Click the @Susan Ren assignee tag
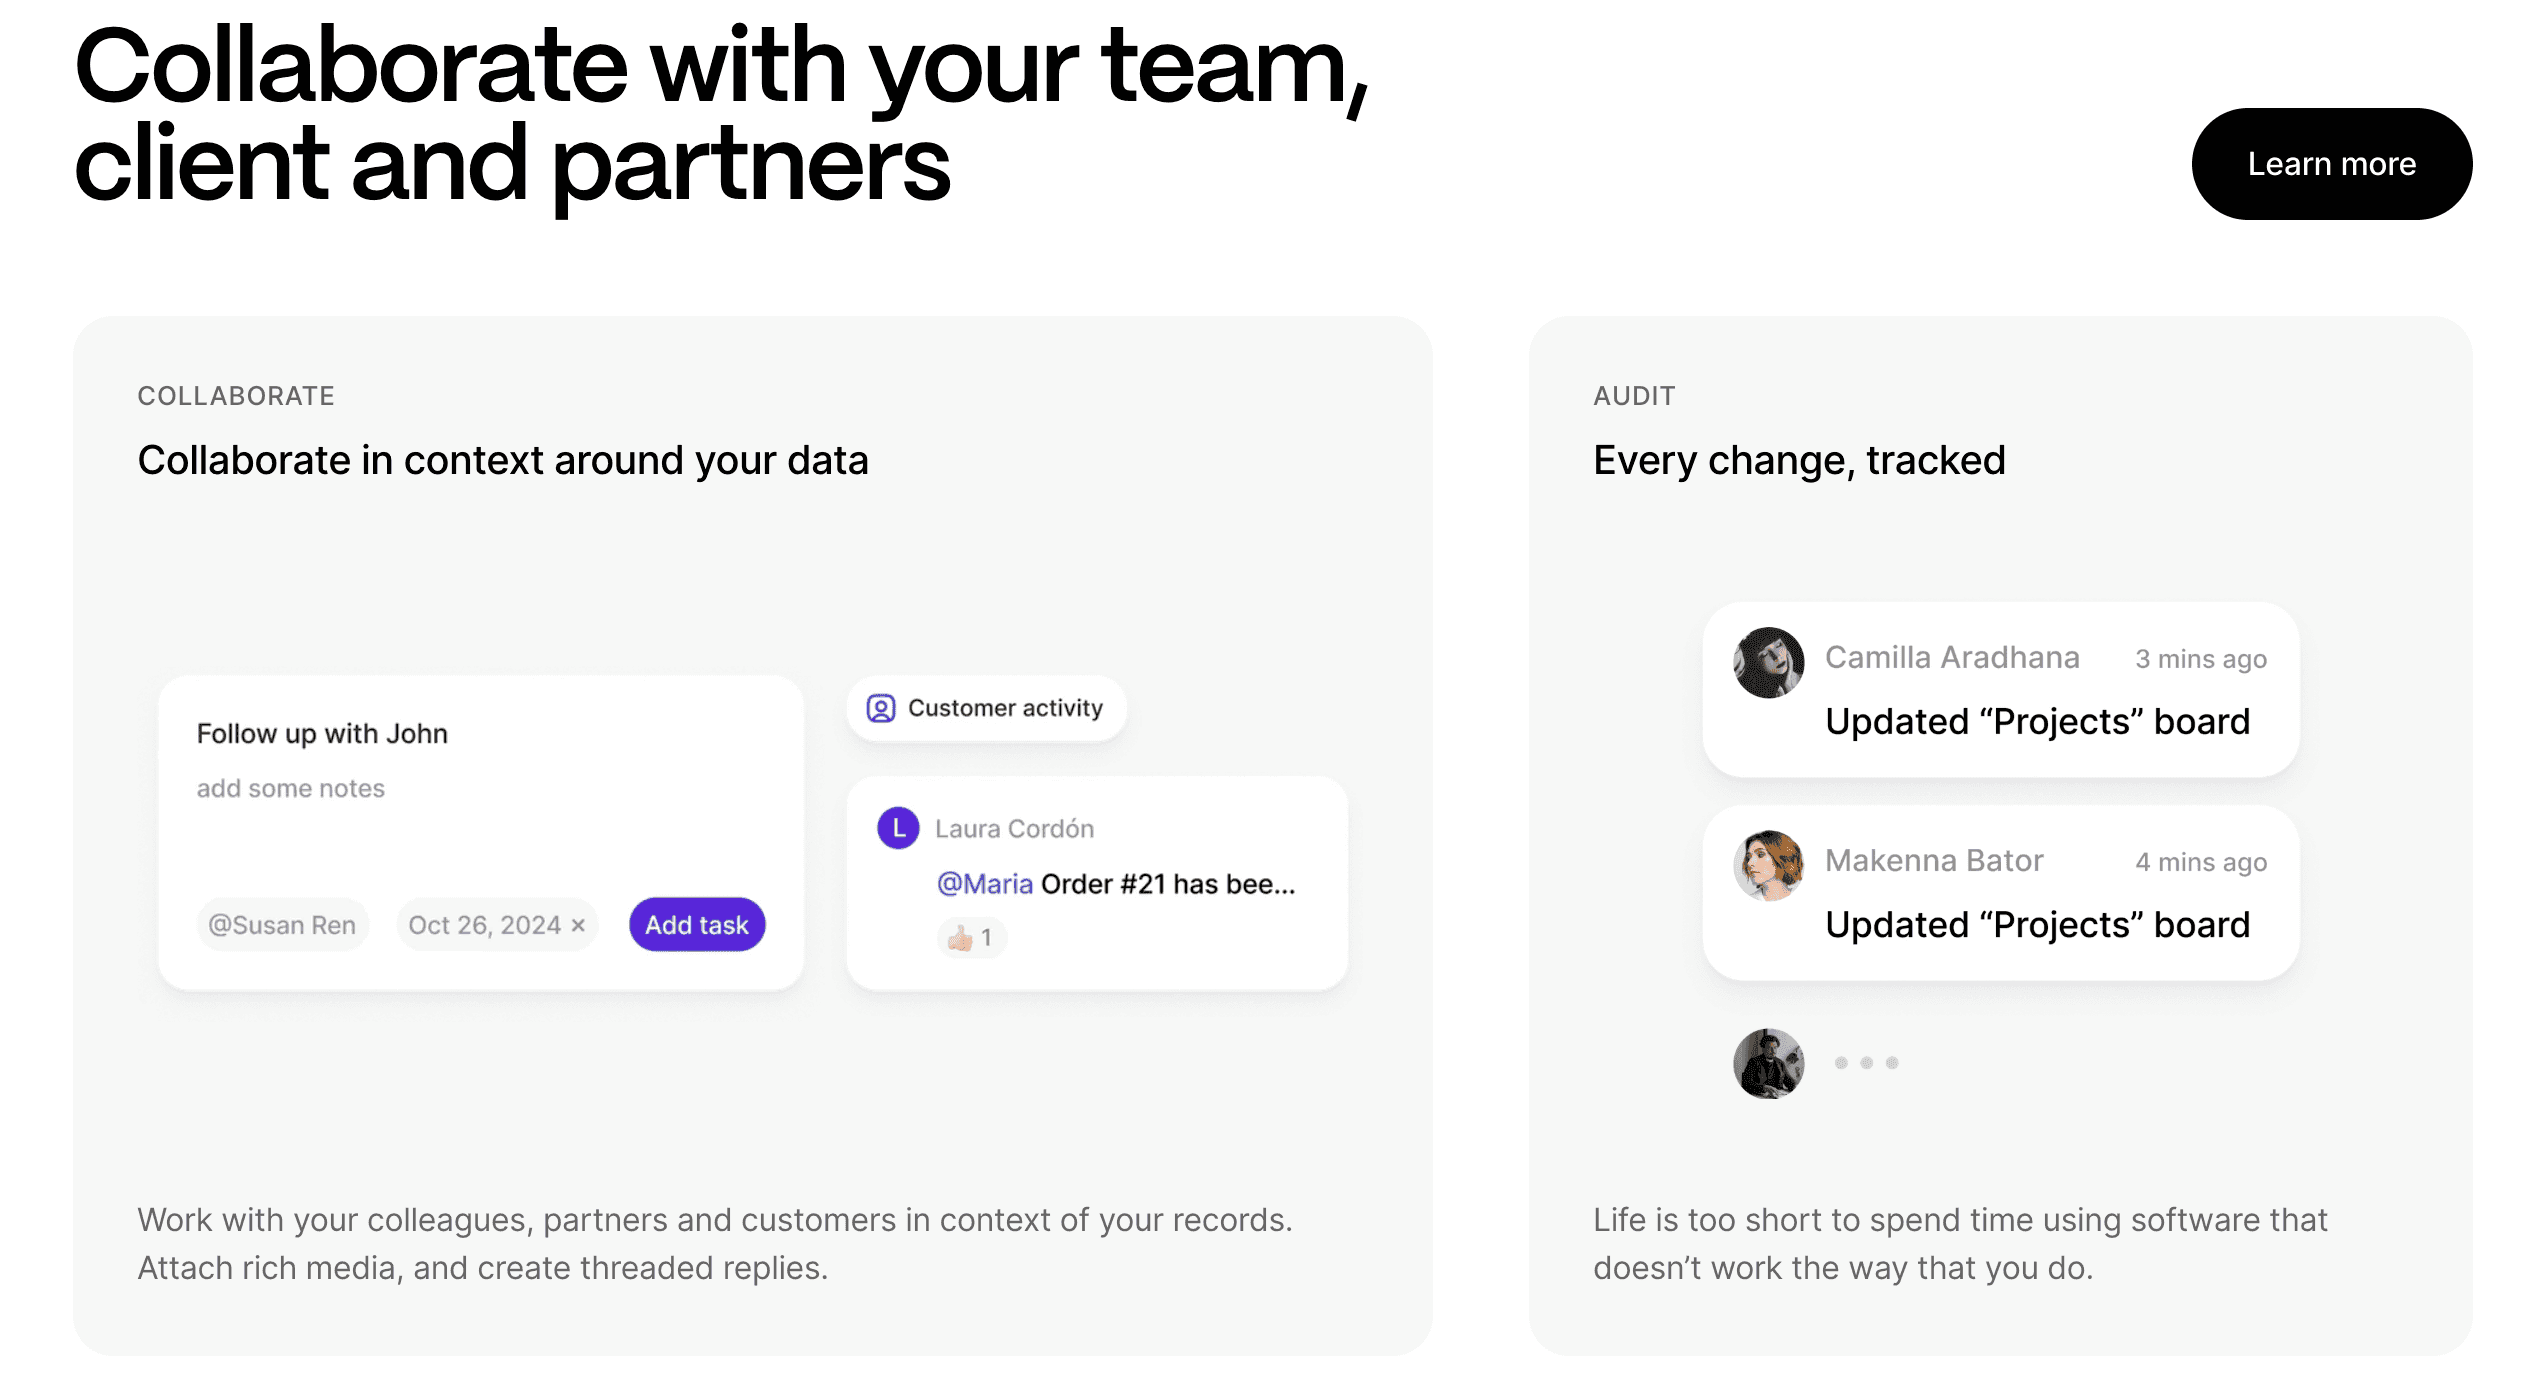The image size is (2548, 1396). tap(282, 925)
